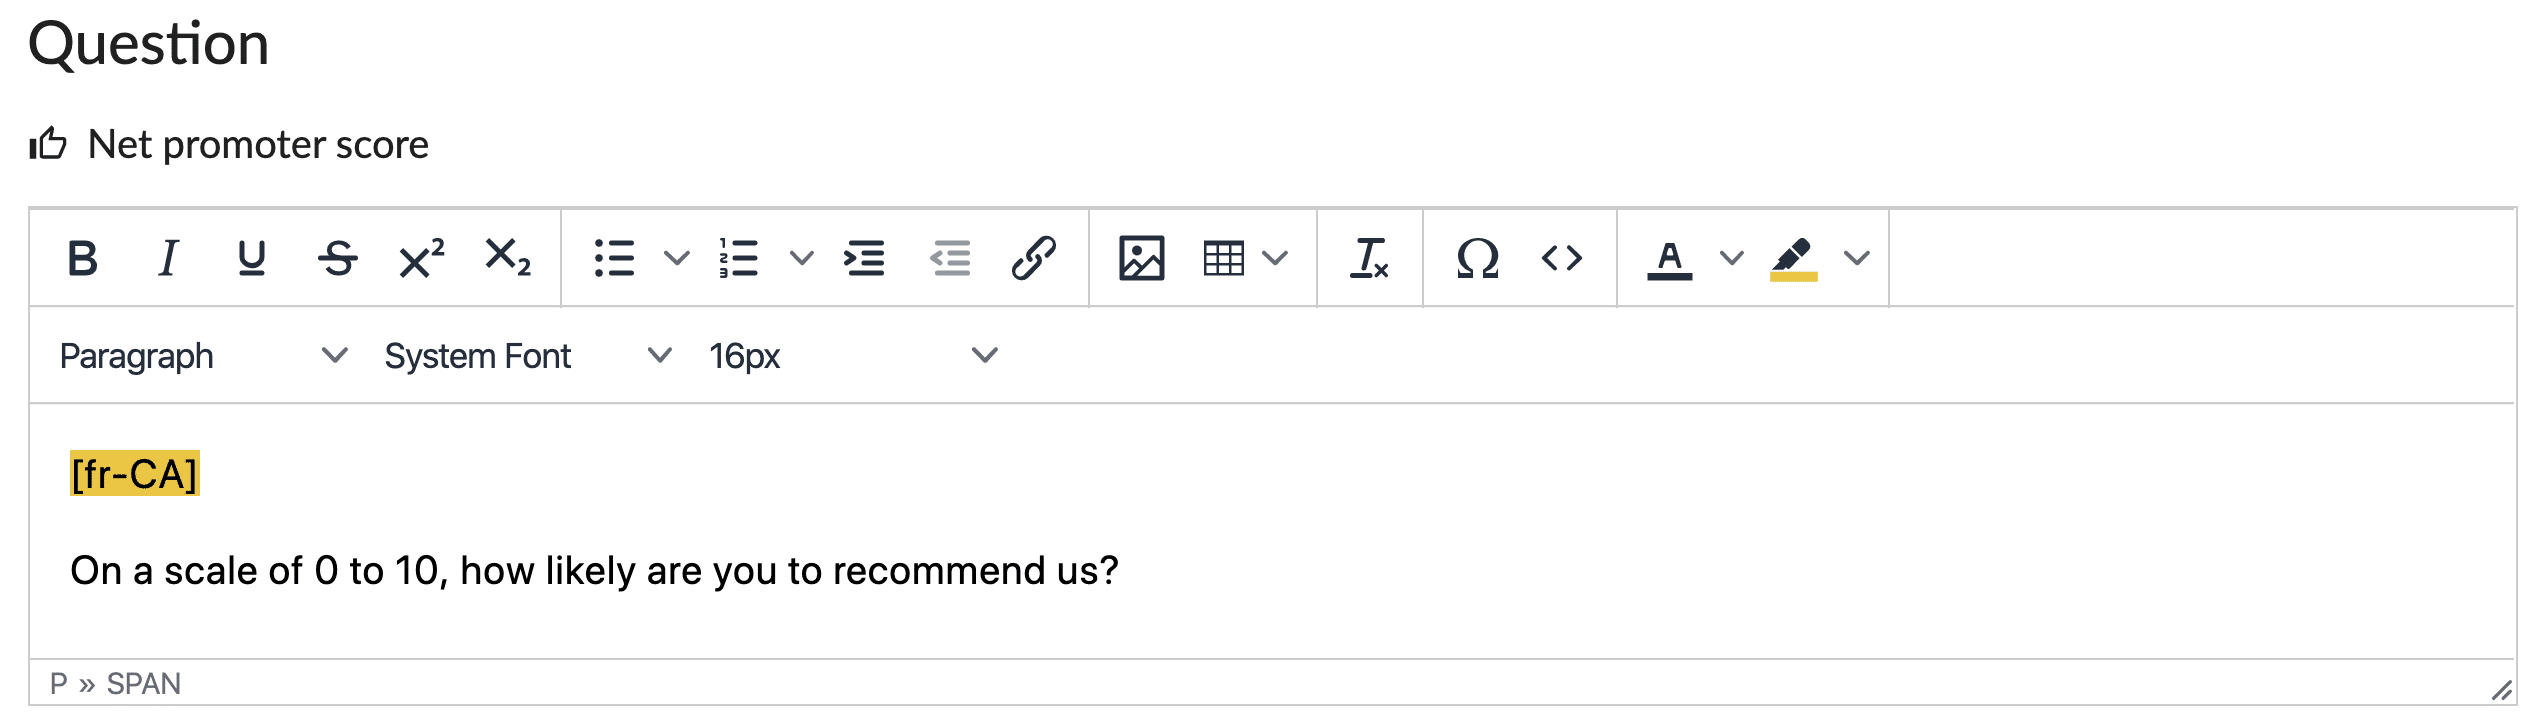Expand the text color options arrow
The height and width of the screenshot is (720, 2548).
tap(1731, 258)
